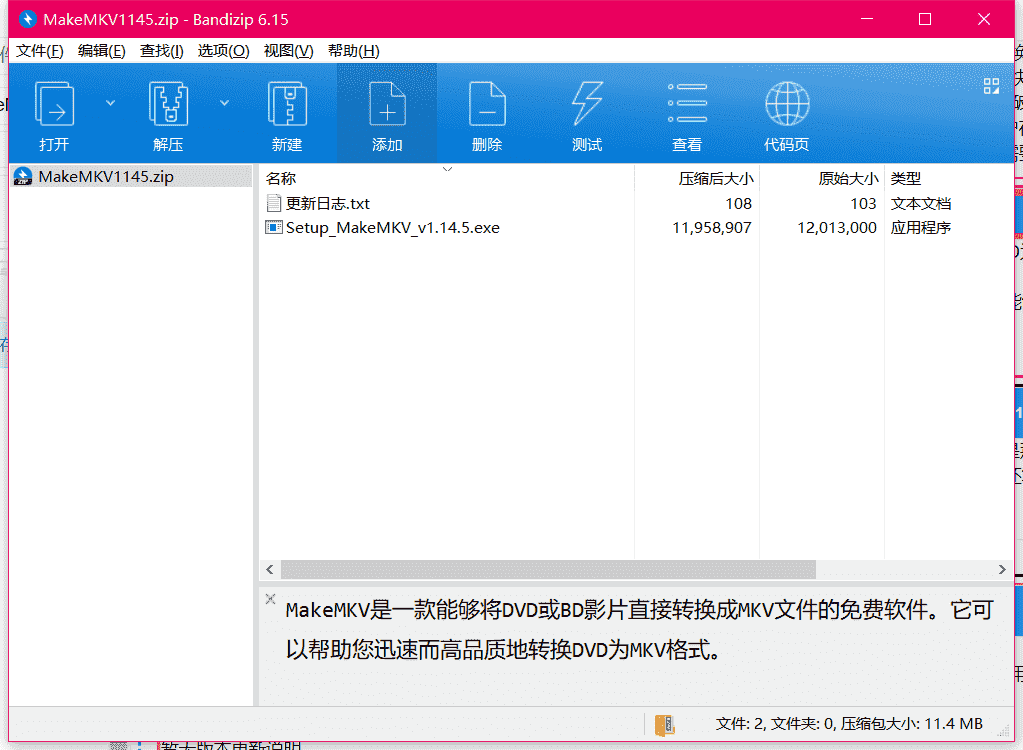Screen dimensions: 1023x750
Task: Click the zip icon beside MakeMKV1145.zip tree item
Action: pos(23,177)
